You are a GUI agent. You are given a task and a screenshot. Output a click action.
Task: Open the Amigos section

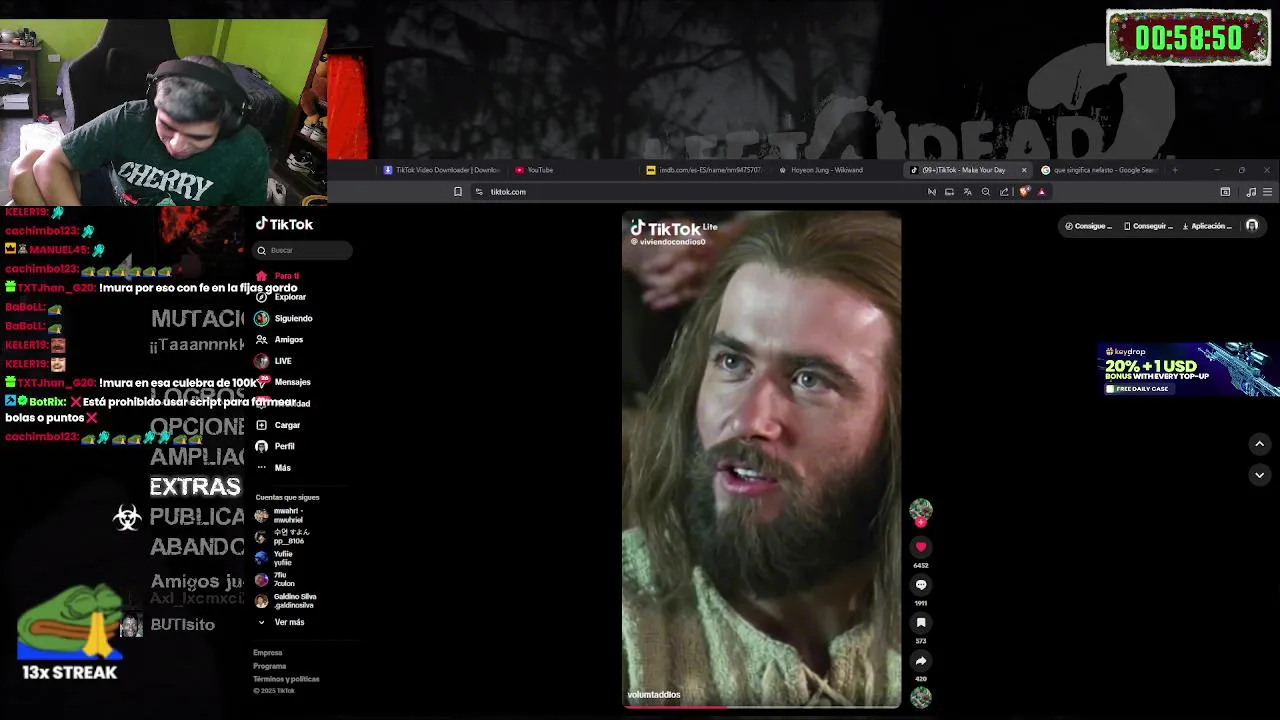point(279,340)
